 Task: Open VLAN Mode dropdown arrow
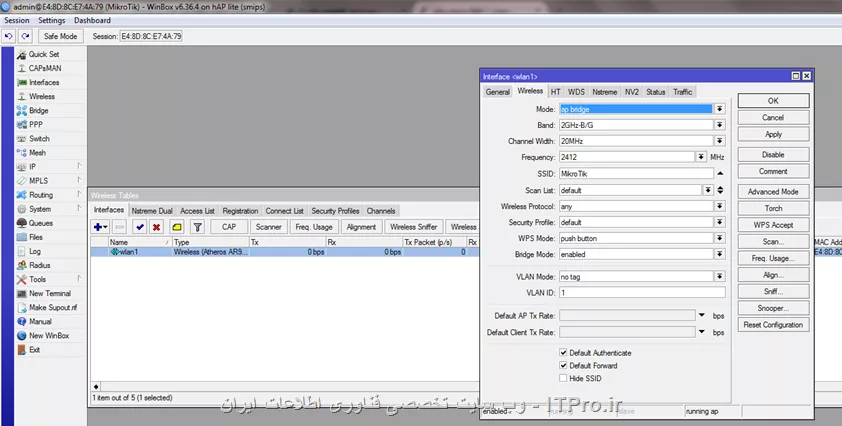point(720,277)
